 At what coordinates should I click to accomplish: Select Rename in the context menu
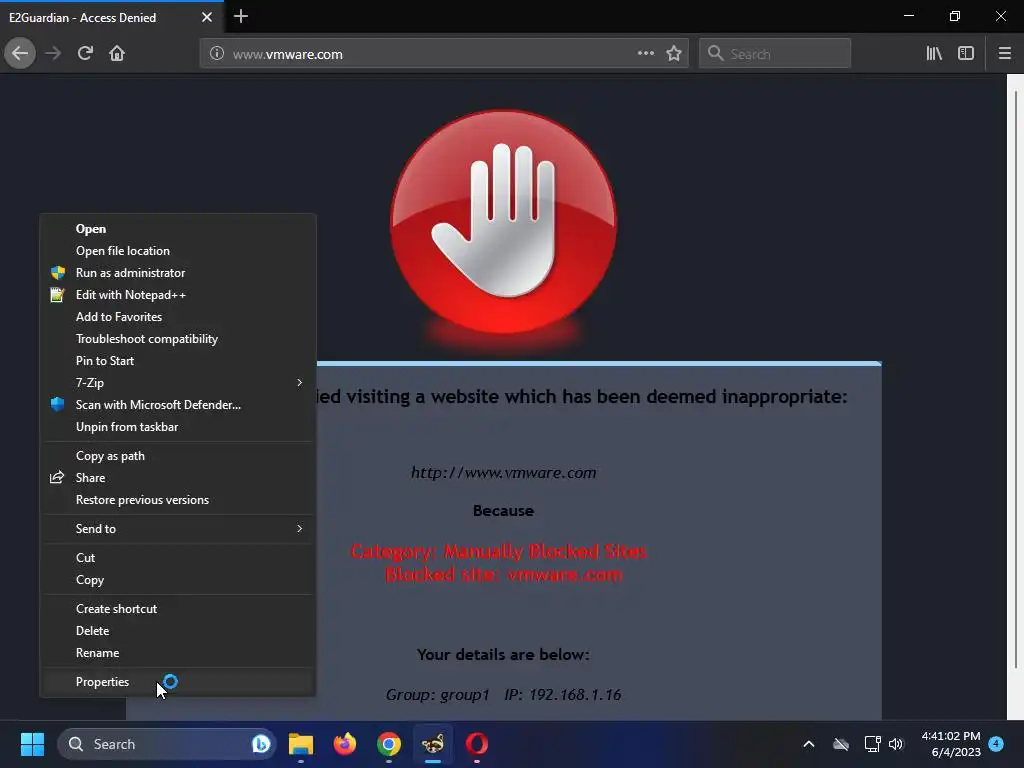point(178,653)
